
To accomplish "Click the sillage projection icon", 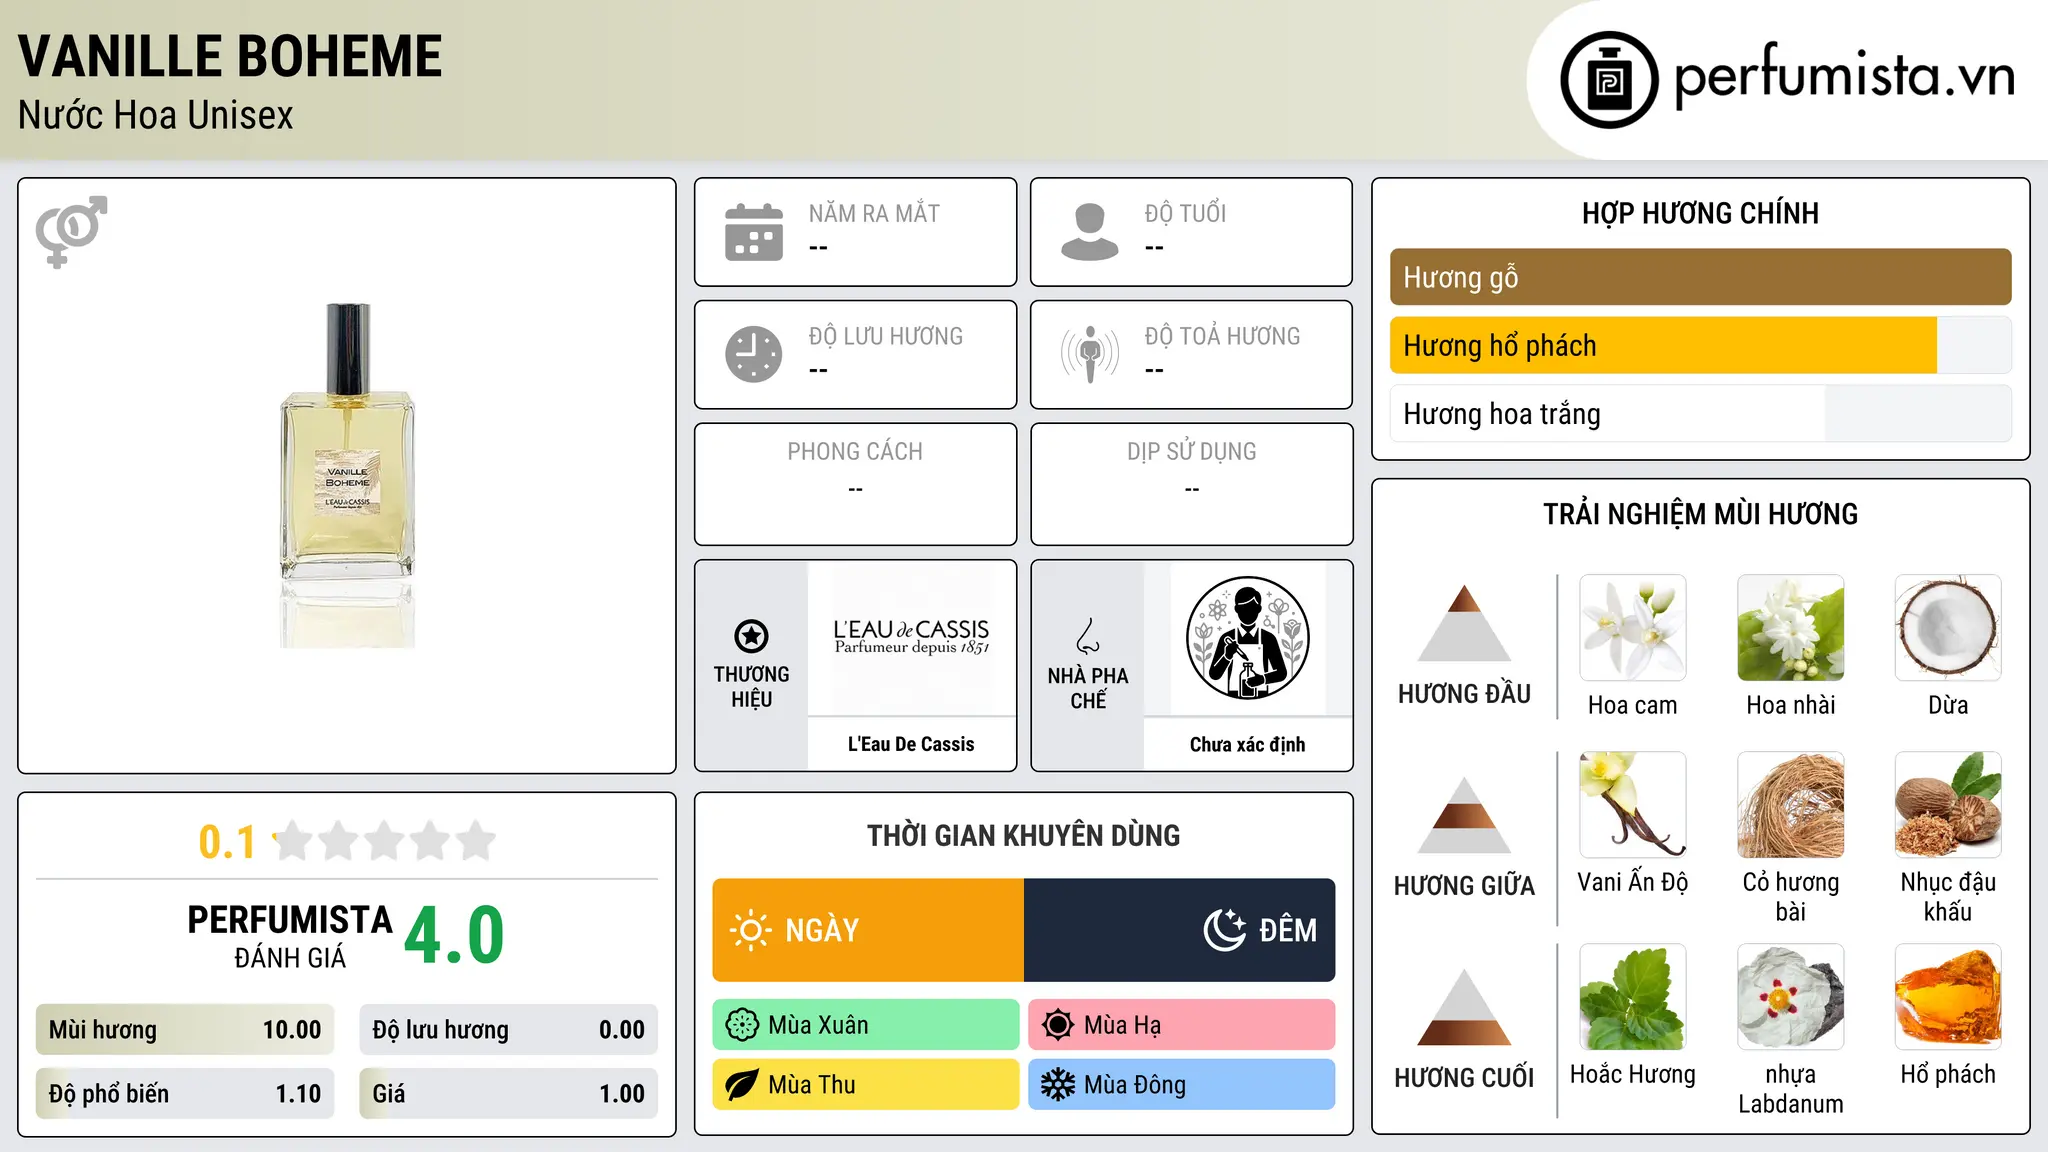I will 1090,354.
